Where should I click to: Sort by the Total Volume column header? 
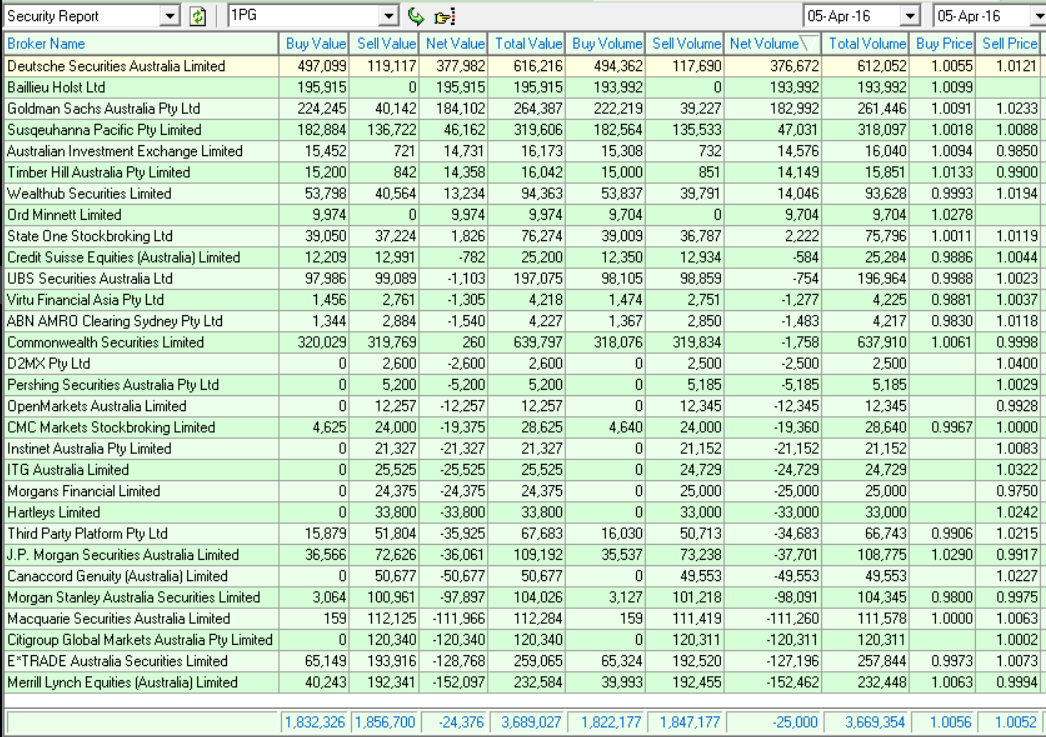(x=866, y=44)
